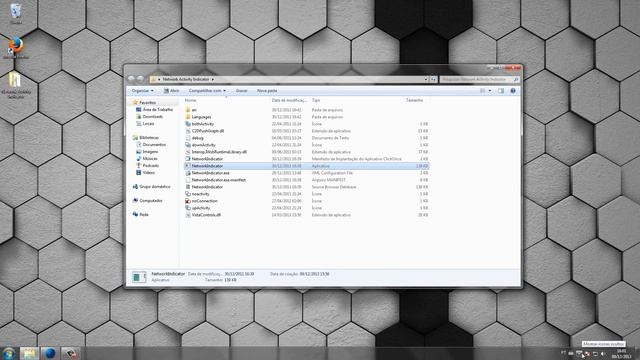Open the volume speaker icon in the tray
This screenshot has height=360, width=640.
(604, 353)
